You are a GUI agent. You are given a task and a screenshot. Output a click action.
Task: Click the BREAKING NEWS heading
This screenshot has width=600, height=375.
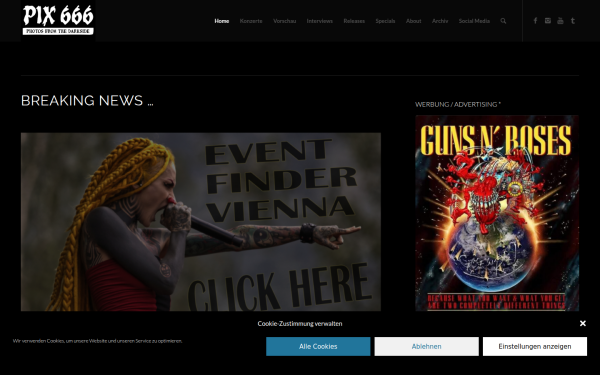point(87,101)
